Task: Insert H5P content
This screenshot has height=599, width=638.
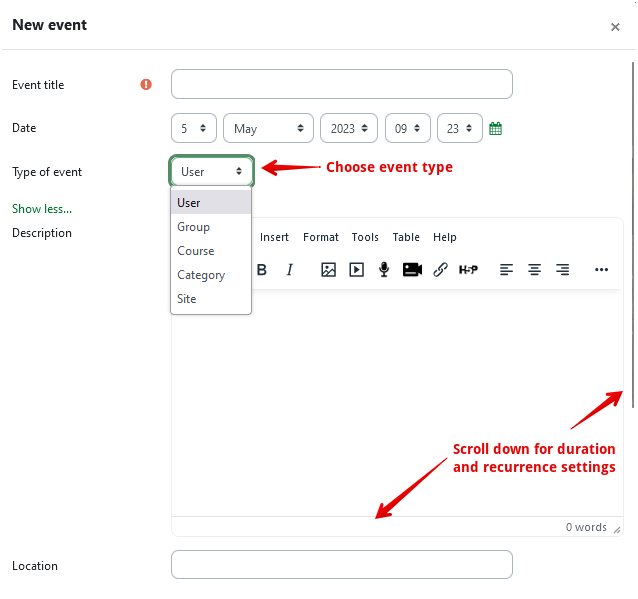Action: (x=468, y=270)
